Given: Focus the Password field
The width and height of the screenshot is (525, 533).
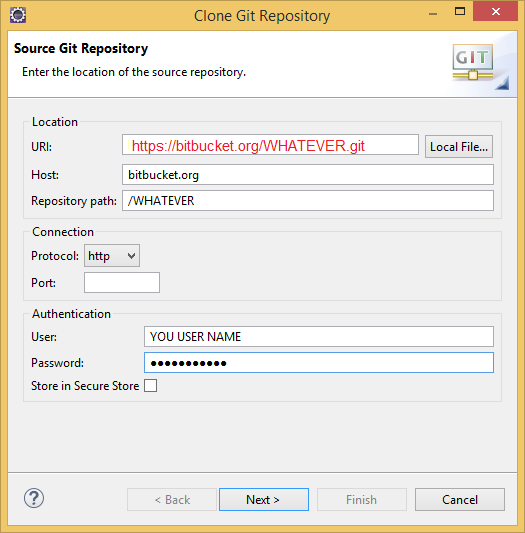Looking at the screenshot, I should point(319,363).
